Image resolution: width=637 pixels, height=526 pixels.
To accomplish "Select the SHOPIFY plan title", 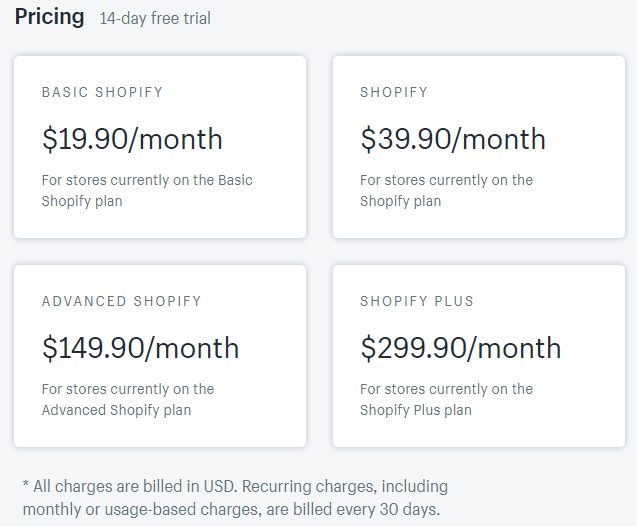I will pos(394,92).
